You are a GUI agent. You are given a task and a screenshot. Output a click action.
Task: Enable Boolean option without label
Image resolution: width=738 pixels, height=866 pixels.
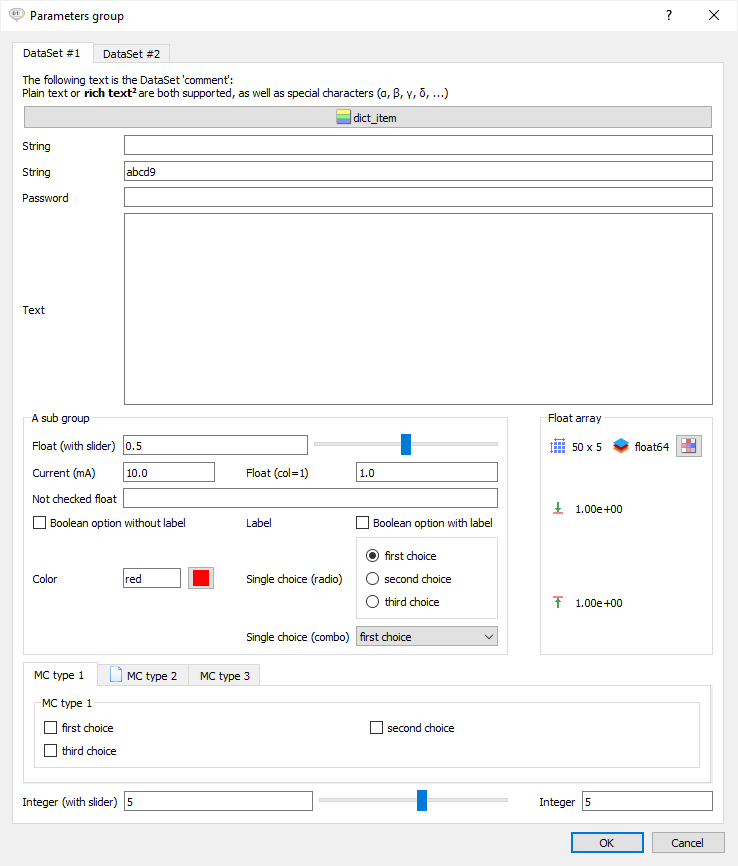[x=39, y=522]
